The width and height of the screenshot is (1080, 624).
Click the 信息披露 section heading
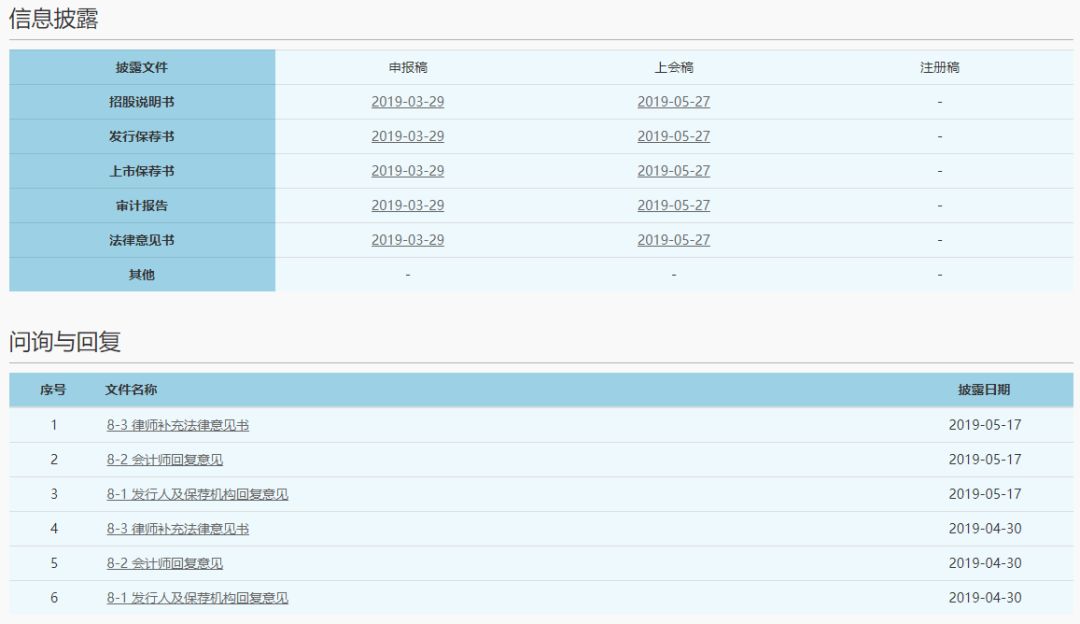point(54,19)
